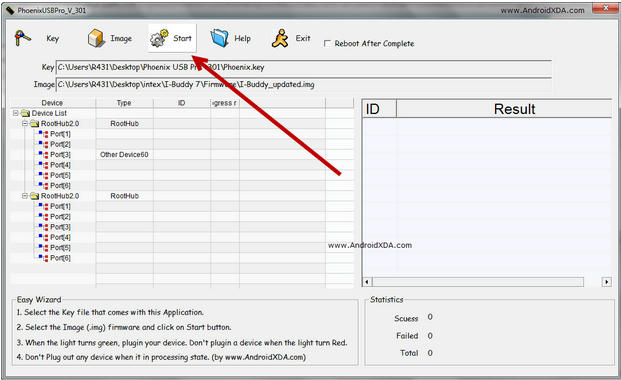Click the Help button label
The height and width of the screenshot is (380, 621).
242,38
